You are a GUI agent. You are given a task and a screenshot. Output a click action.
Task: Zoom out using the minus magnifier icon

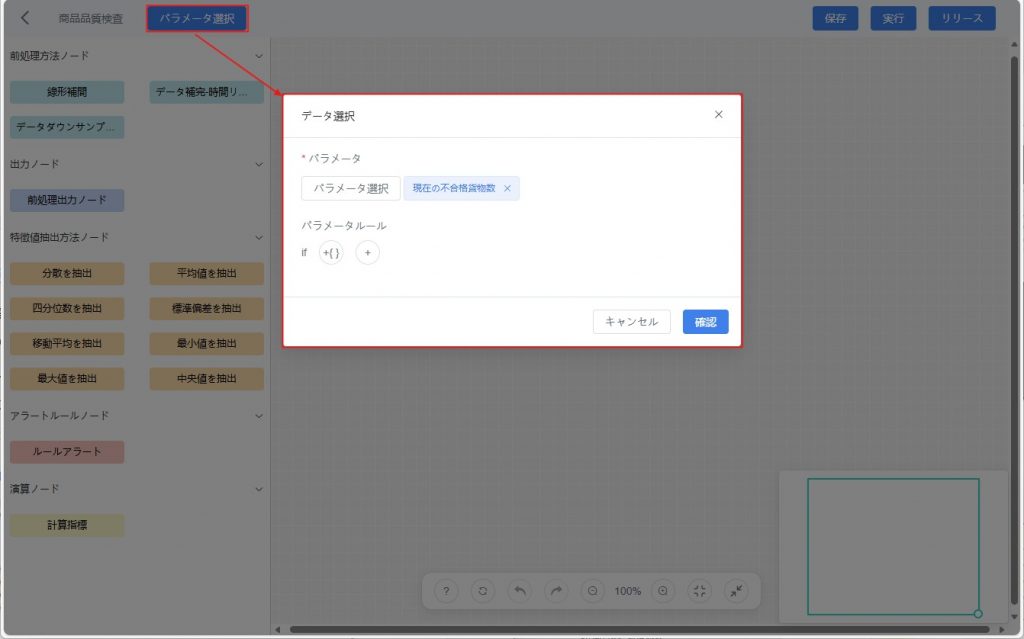tap(592, 591)
